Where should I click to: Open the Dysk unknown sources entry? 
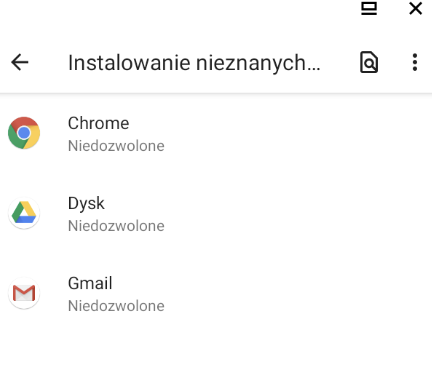pos(216,213)
